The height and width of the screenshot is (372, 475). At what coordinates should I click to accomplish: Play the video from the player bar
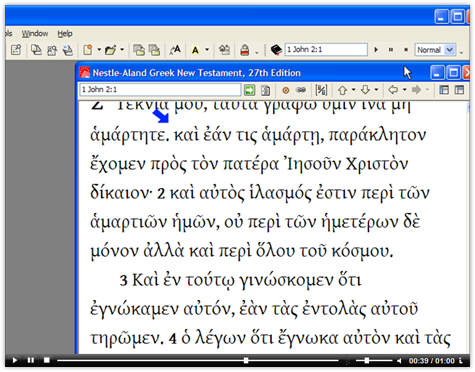[15, 360]
